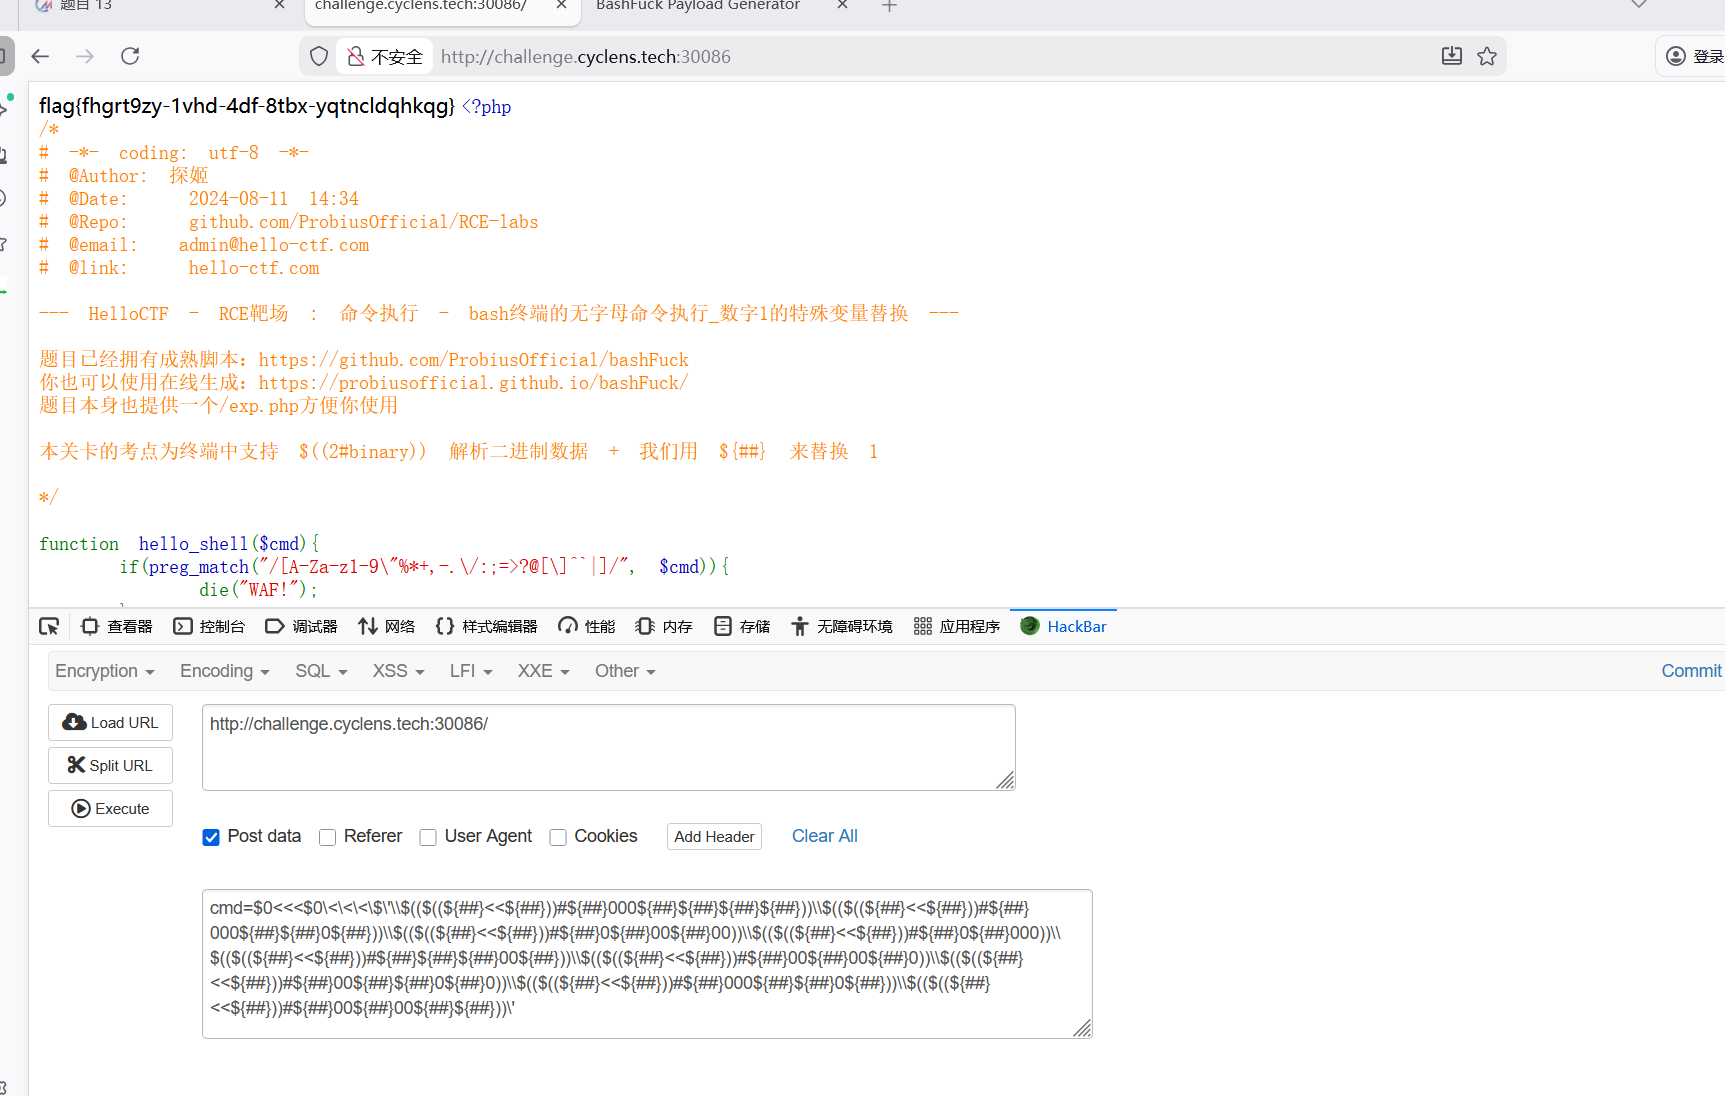Close the BashFuck Payload Generator tab
The image size is (1725, 1096).
pyautogui.click(x=842, y=5)
